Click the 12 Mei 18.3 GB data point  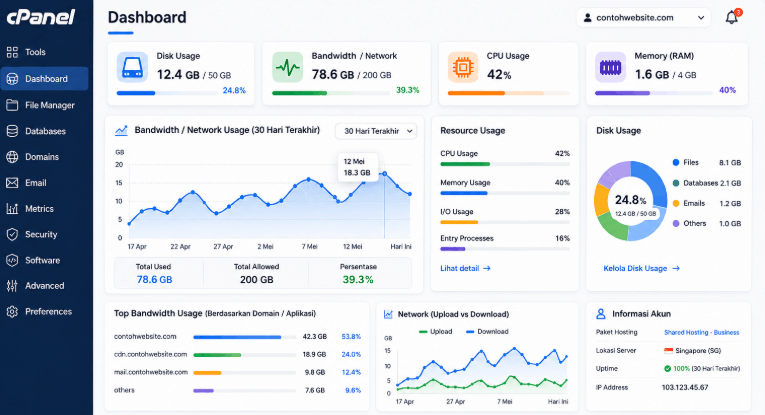tap(384, 174)
